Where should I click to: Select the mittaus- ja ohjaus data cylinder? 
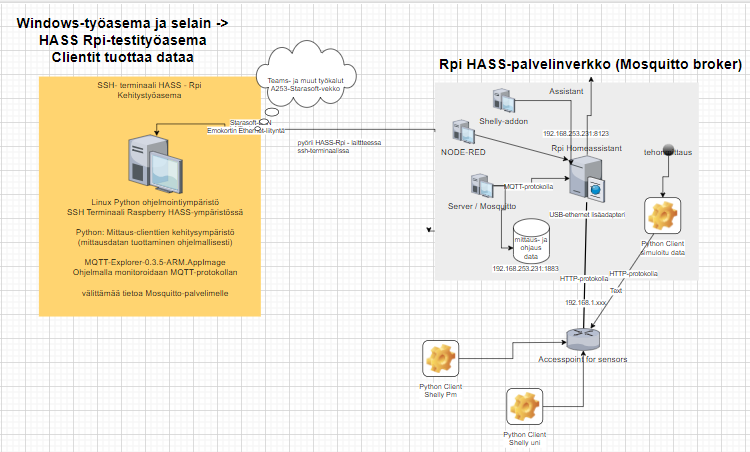(x=531, y=242)
